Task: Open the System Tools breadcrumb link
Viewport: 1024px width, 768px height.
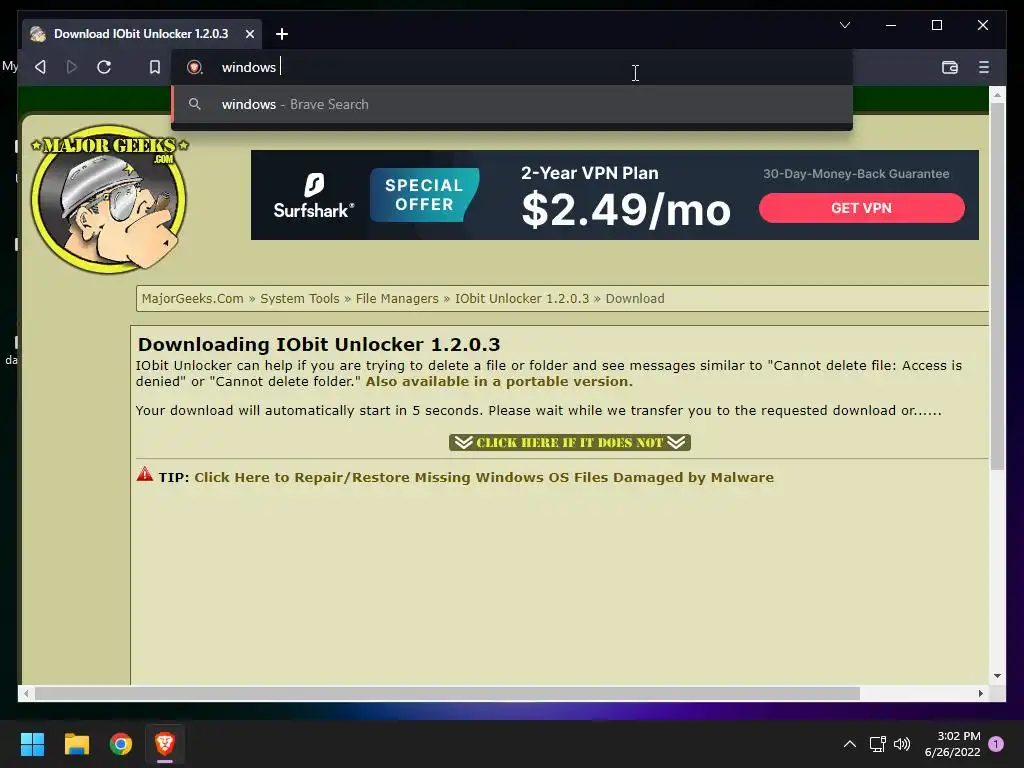Action: [300, 298]
